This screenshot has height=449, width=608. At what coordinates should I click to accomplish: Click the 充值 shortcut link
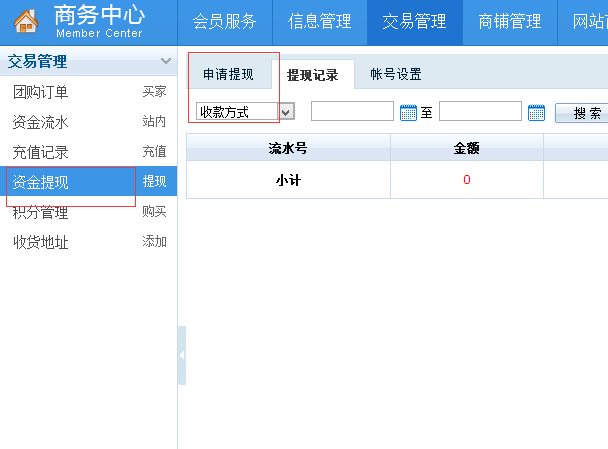coord(154,152)
